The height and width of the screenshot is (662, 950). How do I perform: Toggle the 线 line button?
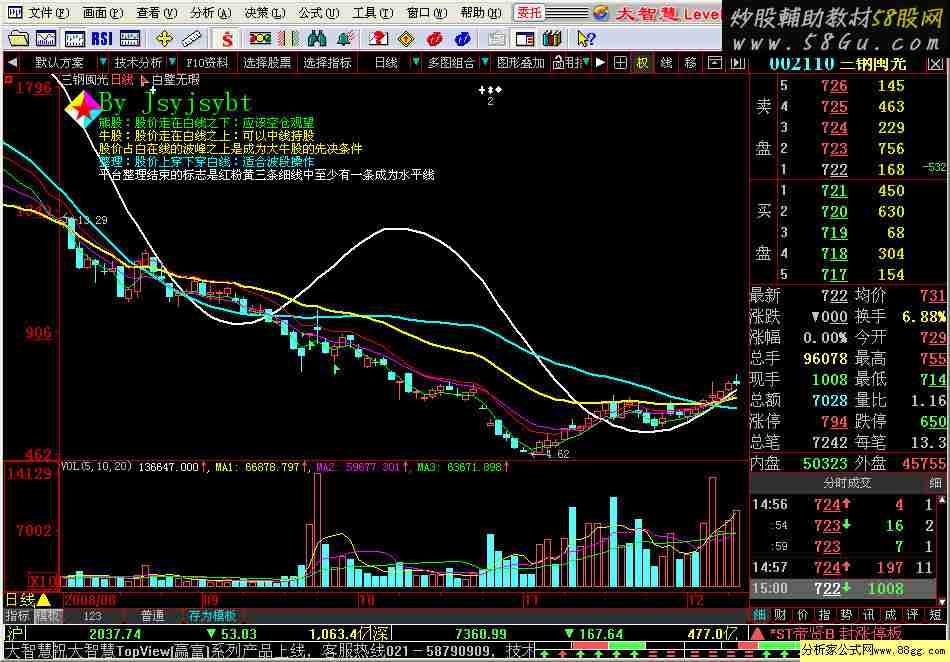point(666,62)
